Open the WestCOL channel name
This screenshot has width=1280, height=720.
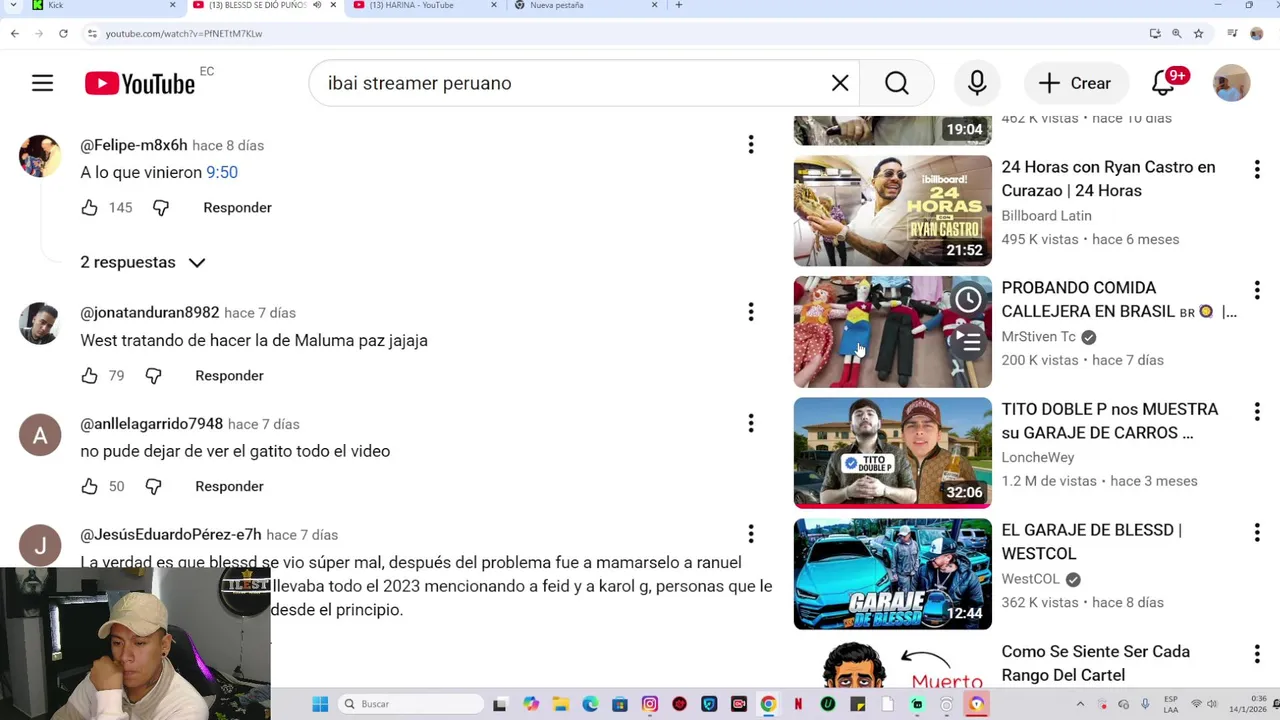pyautogui.click(x=1030, y=579)
